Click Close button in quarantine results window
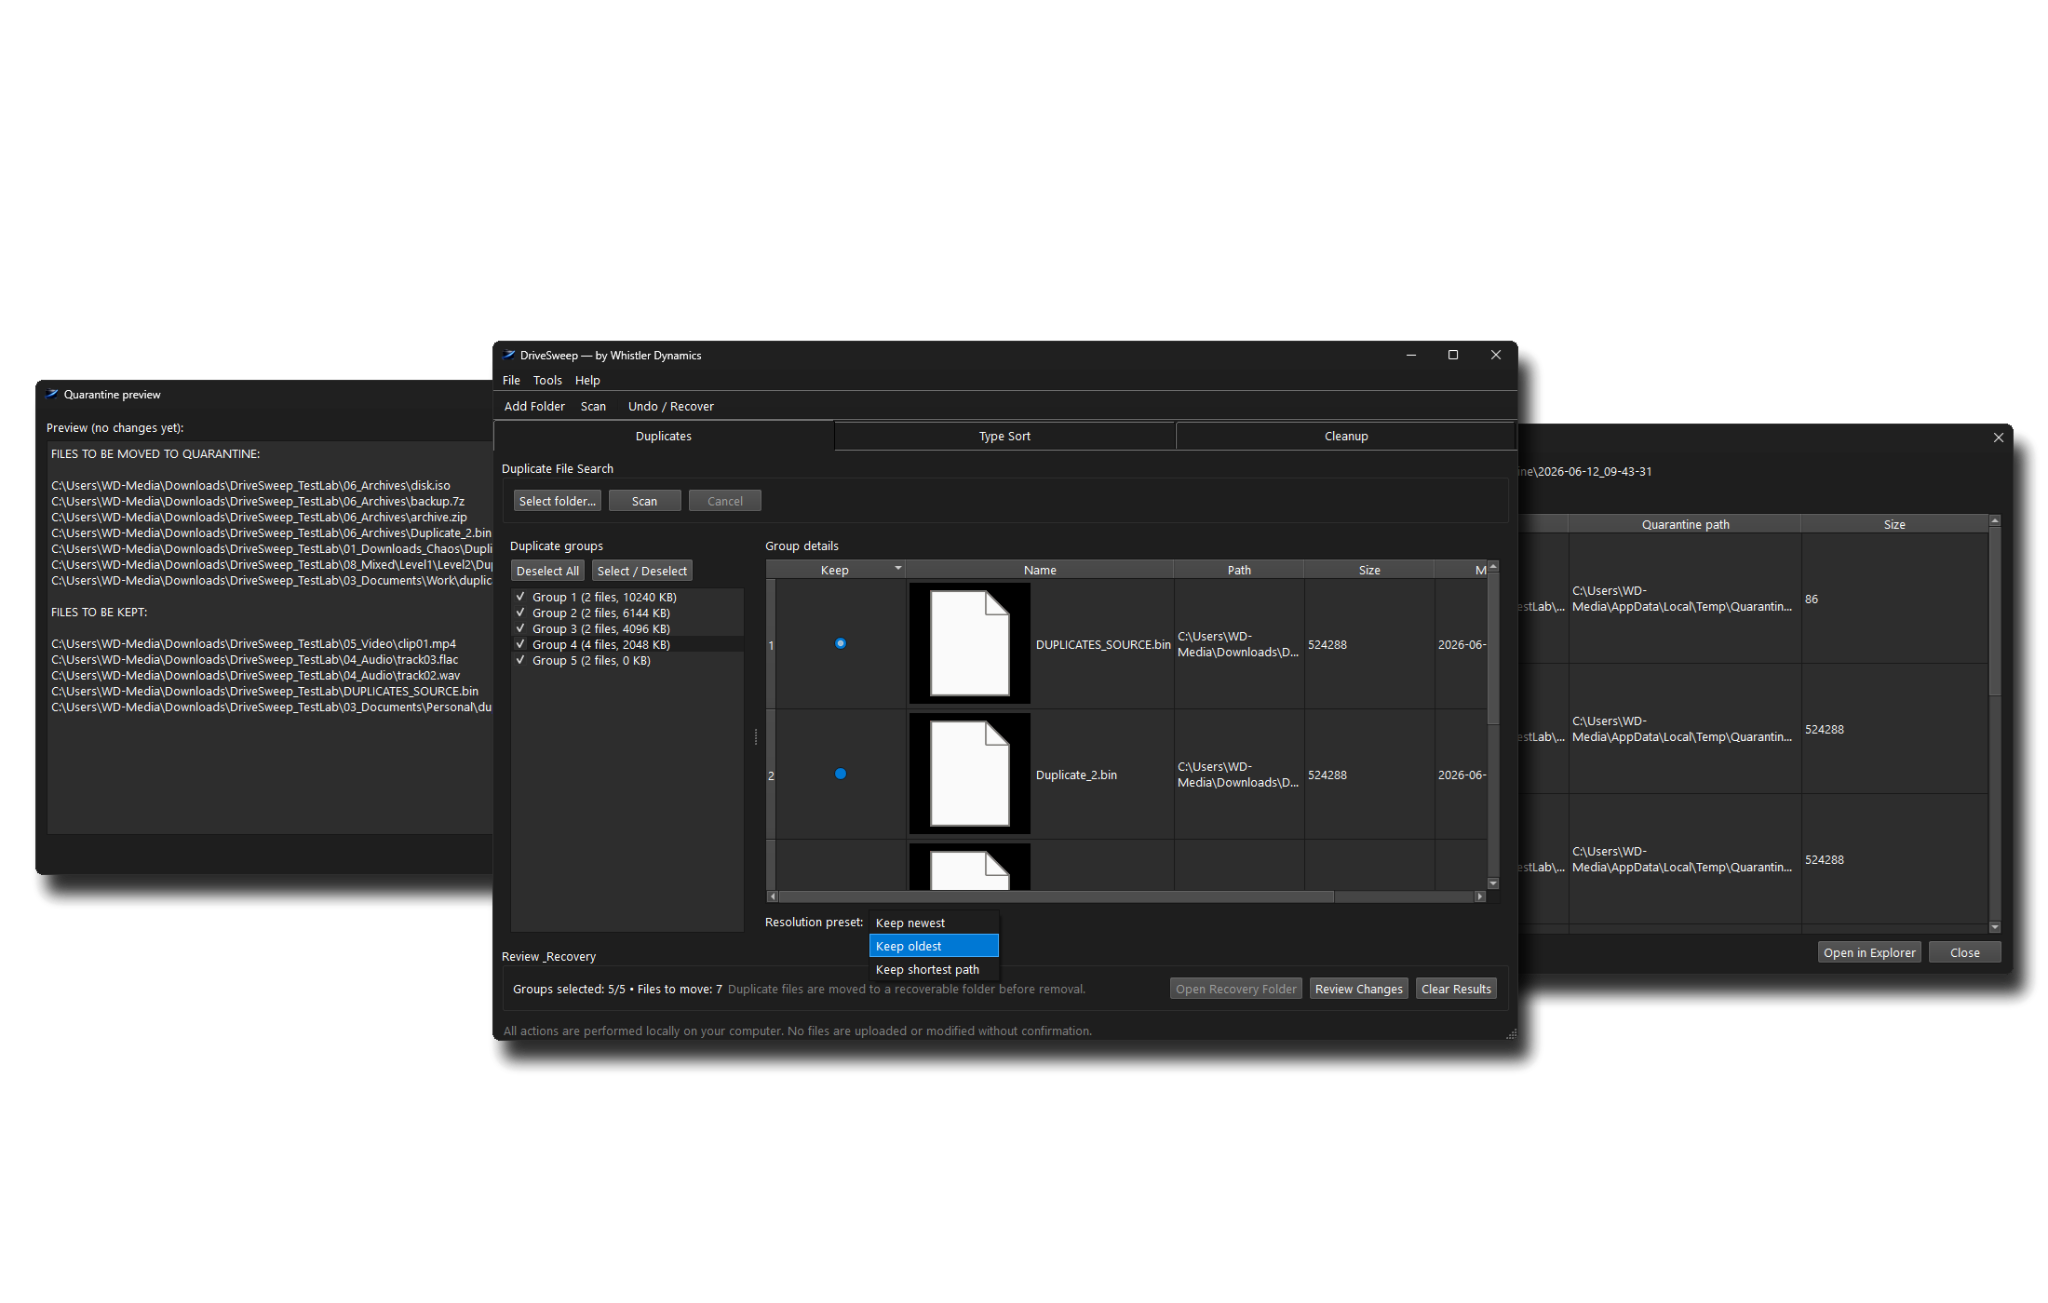This screenshot has height=1303, width=2048. point(1964,952)
